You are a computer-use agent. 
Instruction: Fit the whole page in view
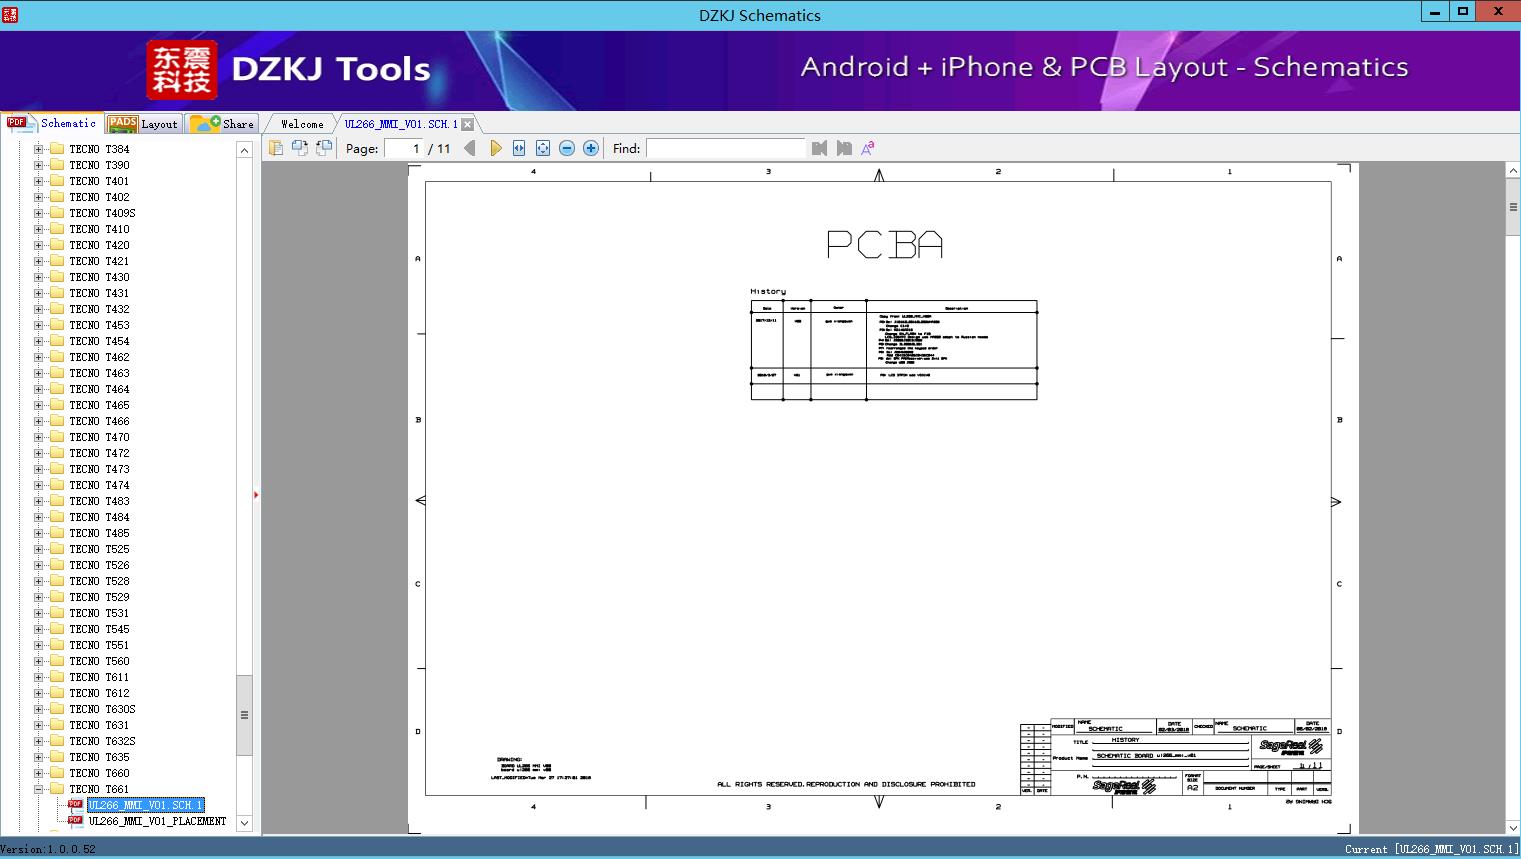tap(543, 148)
